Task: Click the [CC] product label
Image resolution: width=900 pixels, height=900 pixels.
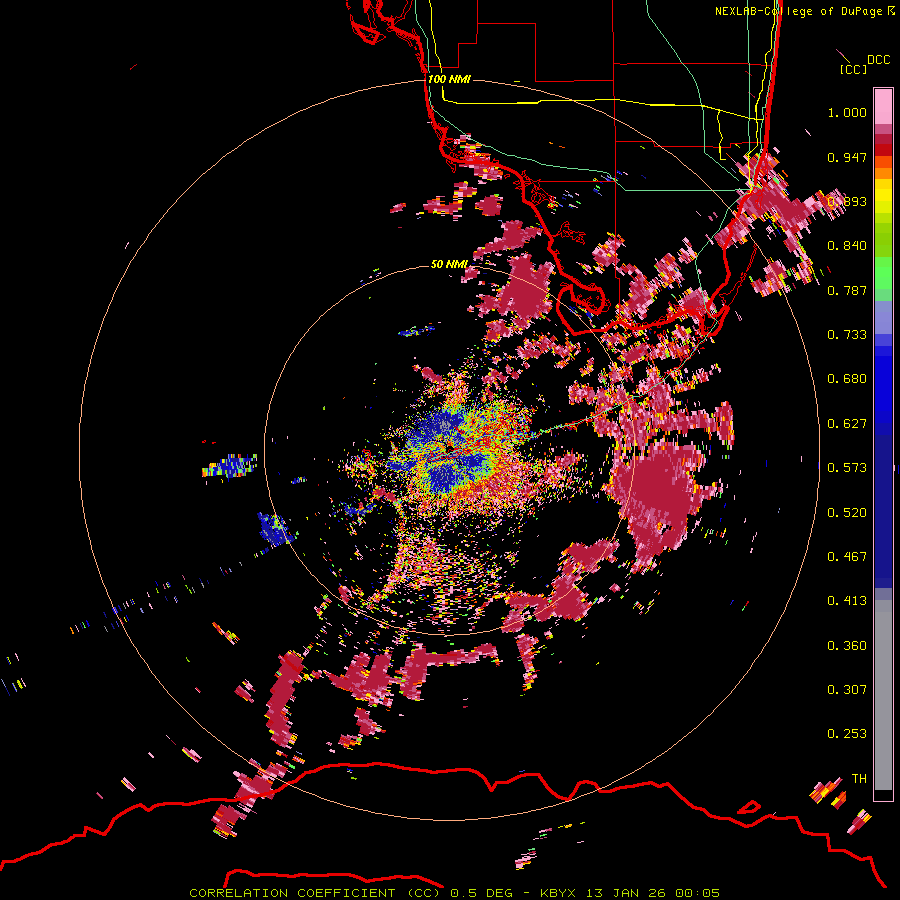Action: tap(853, 69)
